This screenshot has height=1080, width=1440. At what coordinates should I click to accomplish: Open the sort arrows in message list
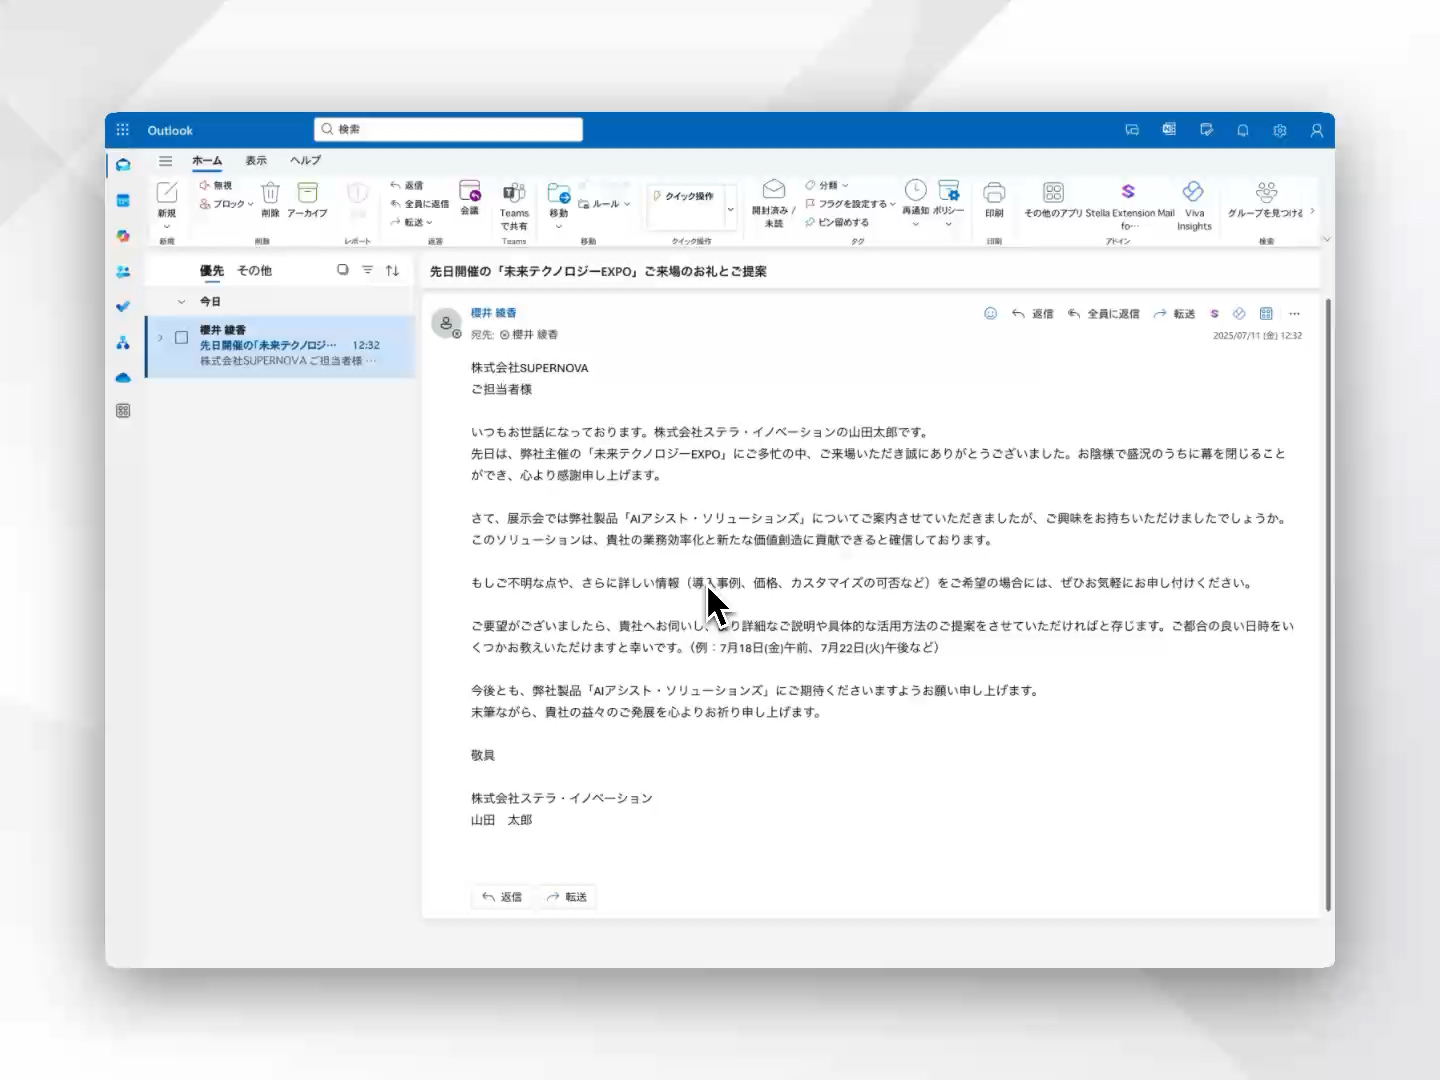(392, 270)
